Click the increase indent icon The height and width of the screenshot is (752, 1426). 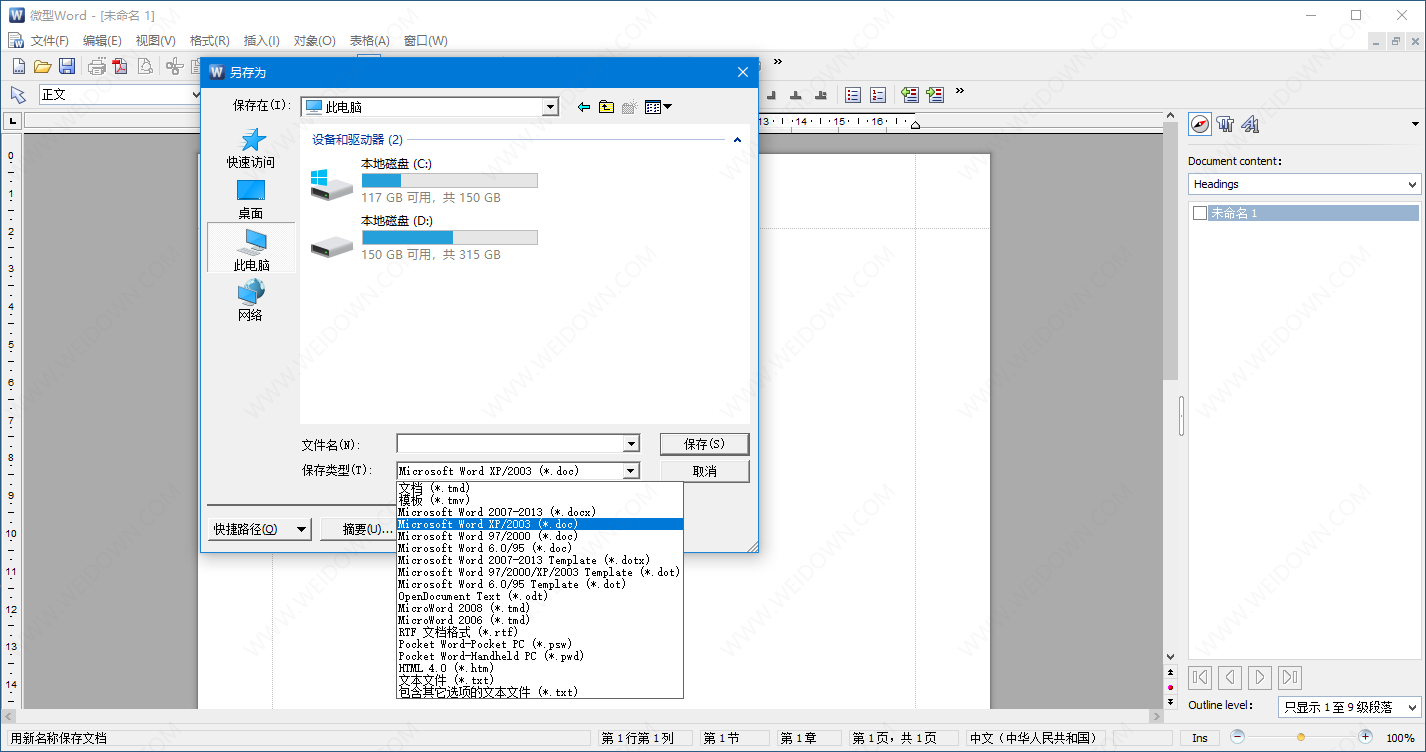click(935, 94)
